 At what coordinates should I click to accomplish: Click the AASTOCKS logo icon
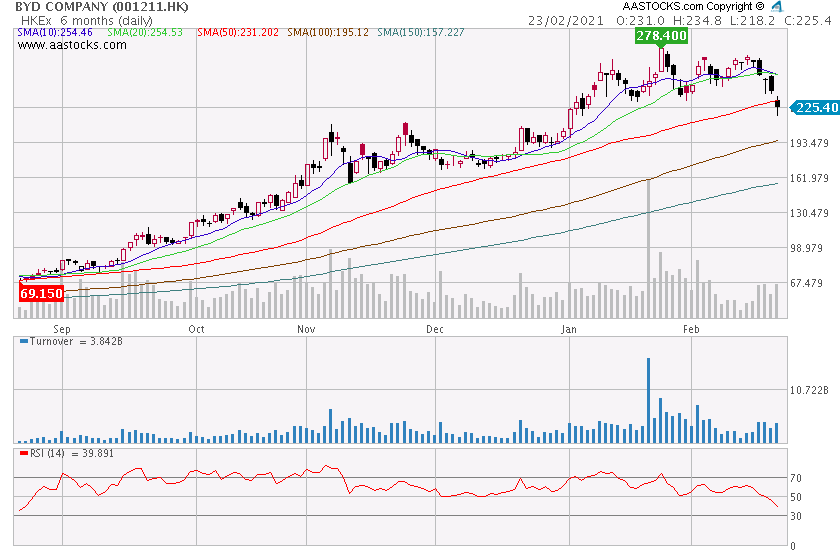[777, 6]
